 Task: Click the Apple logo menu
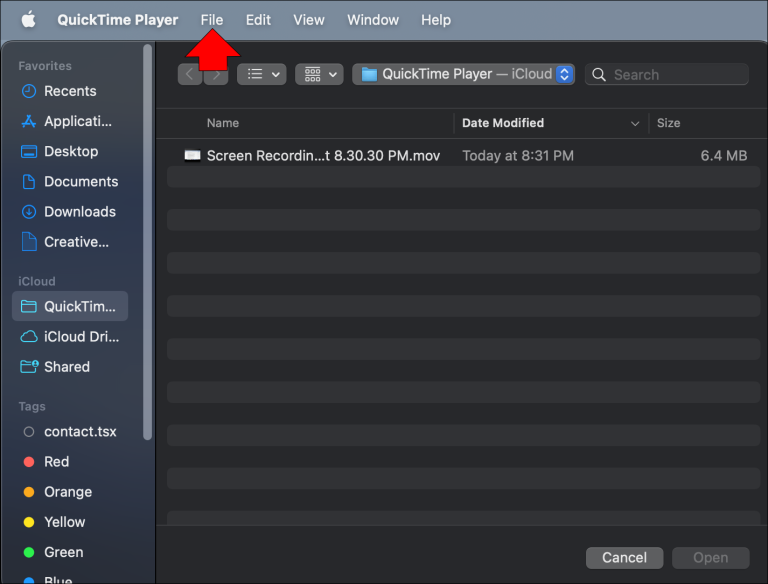pos(28,20)
